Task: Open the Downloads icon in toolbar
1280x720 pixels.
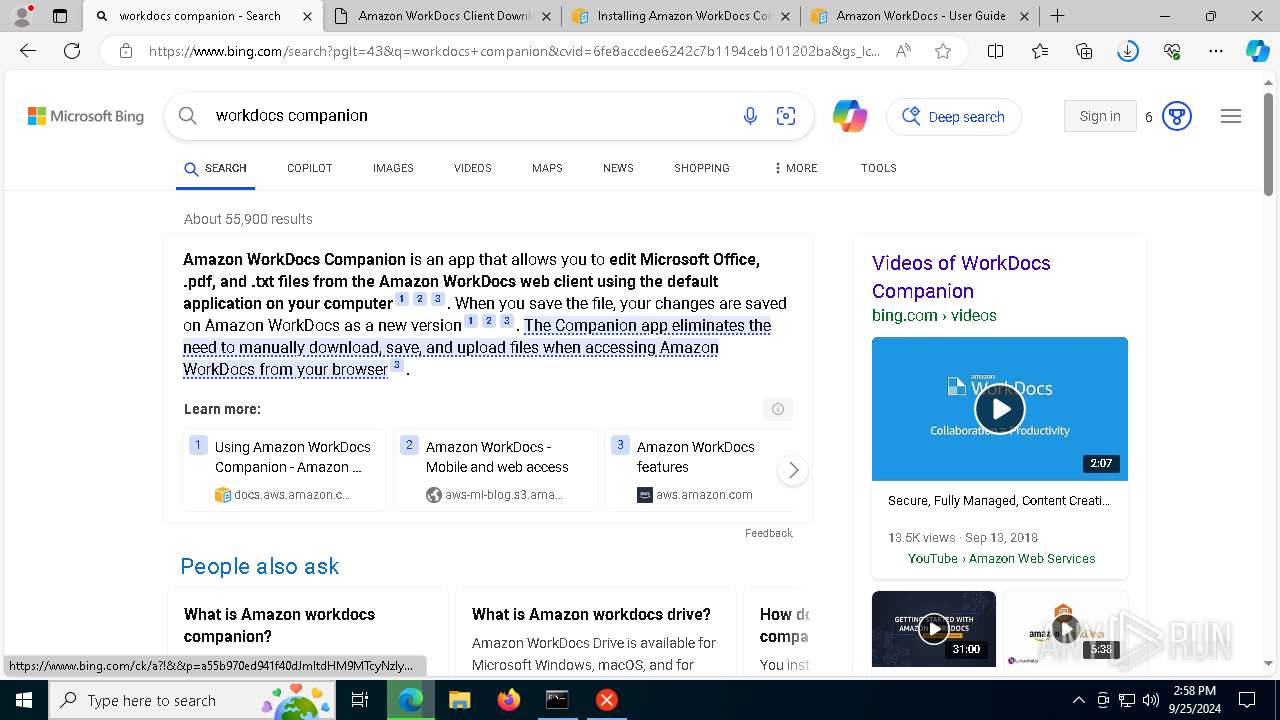Action: (x=1128, y=51)
